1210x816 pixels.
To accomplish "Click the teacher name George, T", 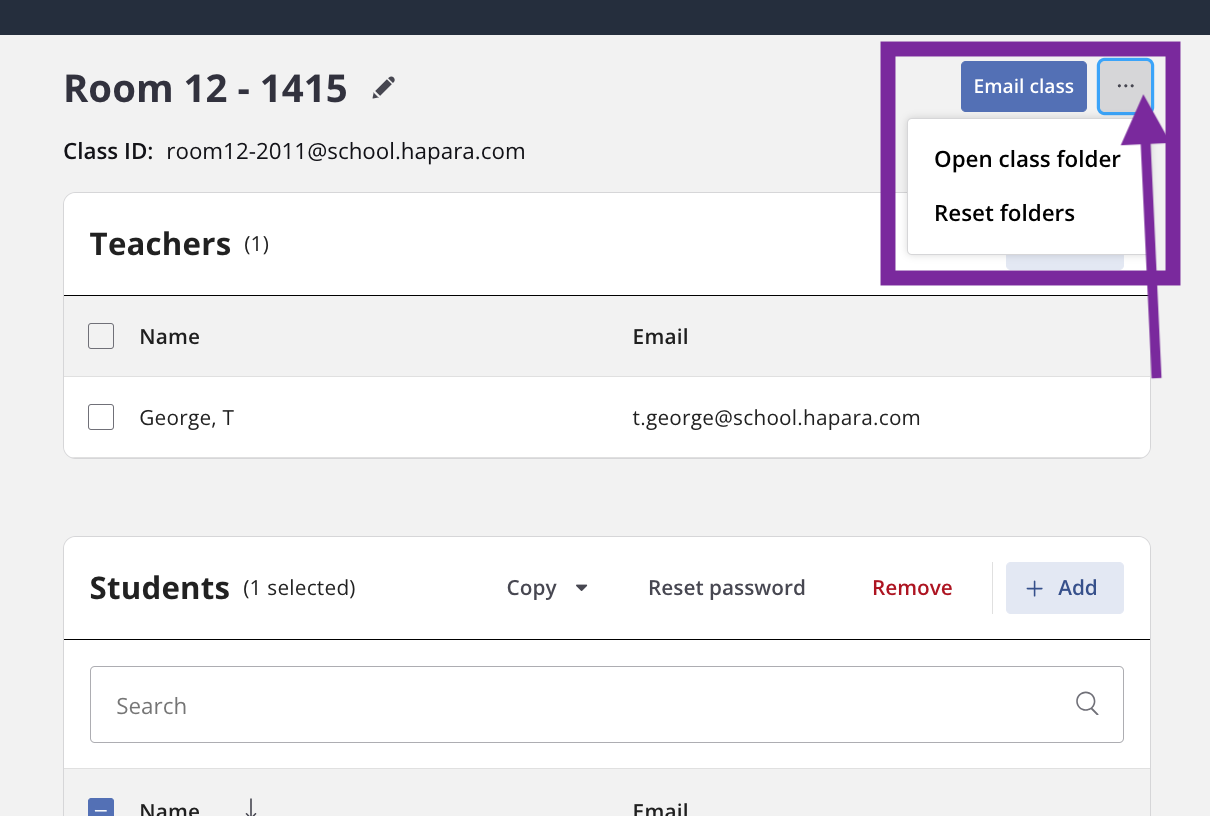I will pyautogui.click(x=186, y=417).
